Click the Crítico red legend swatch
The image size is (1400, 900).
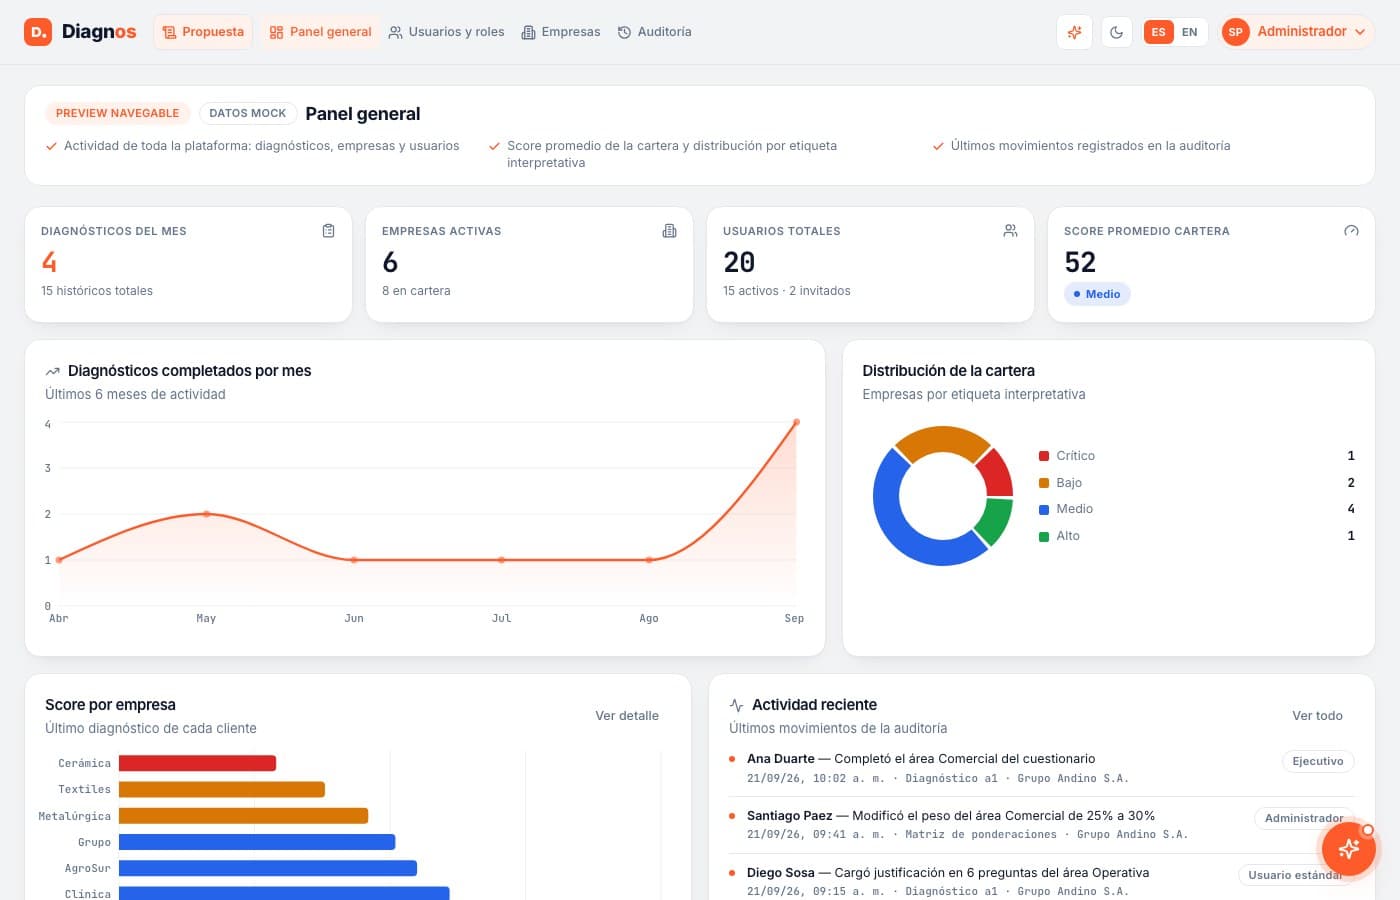click(1044, 456)
